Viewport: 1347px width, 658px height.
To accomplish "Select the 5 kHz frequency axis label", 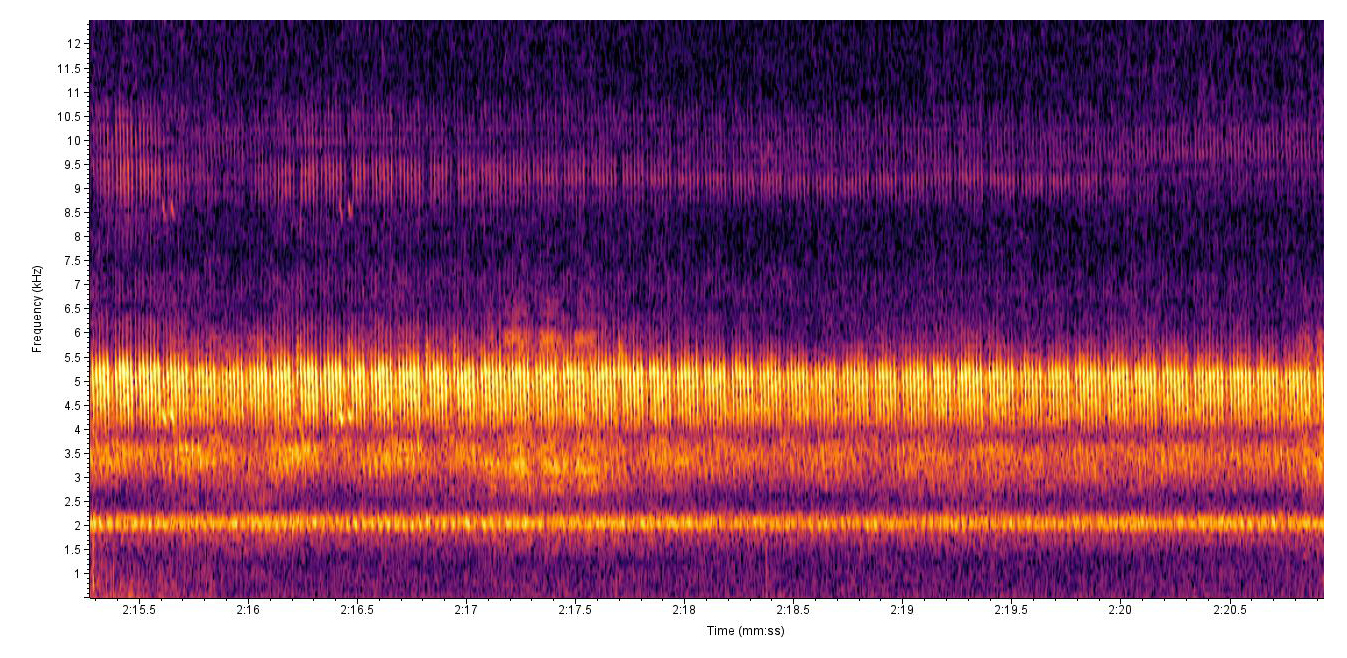I will coord(76,381).
